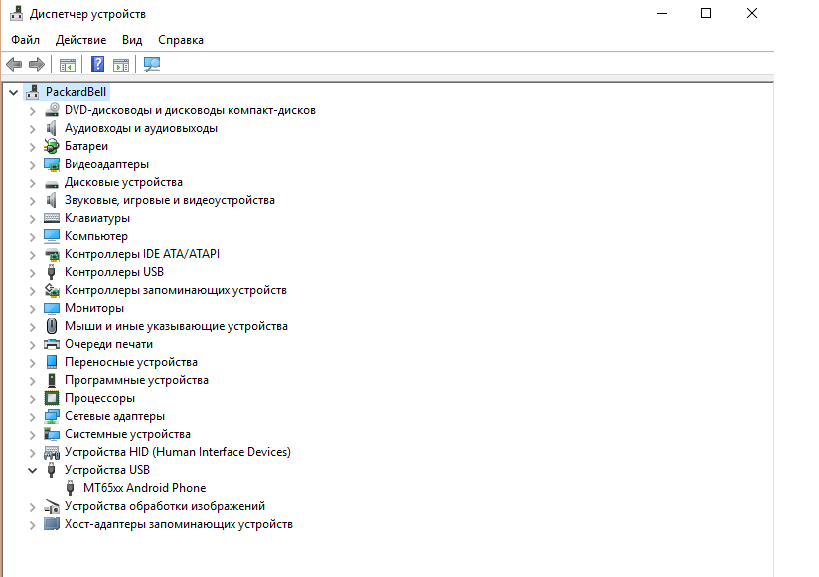This screenshot has width=819, height=577.
Task: Select the Клавиатуры label
Action: [x=97, y=218]
